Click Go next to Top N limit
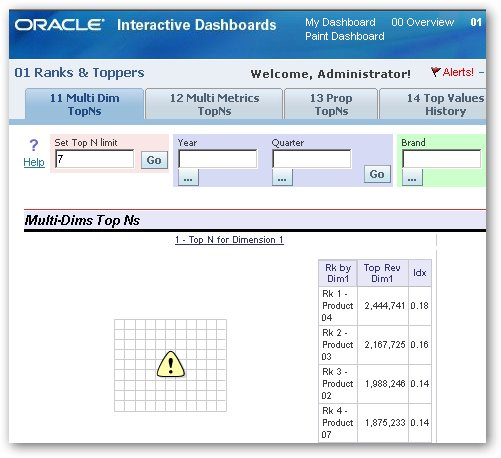 [x=154, y=160]
